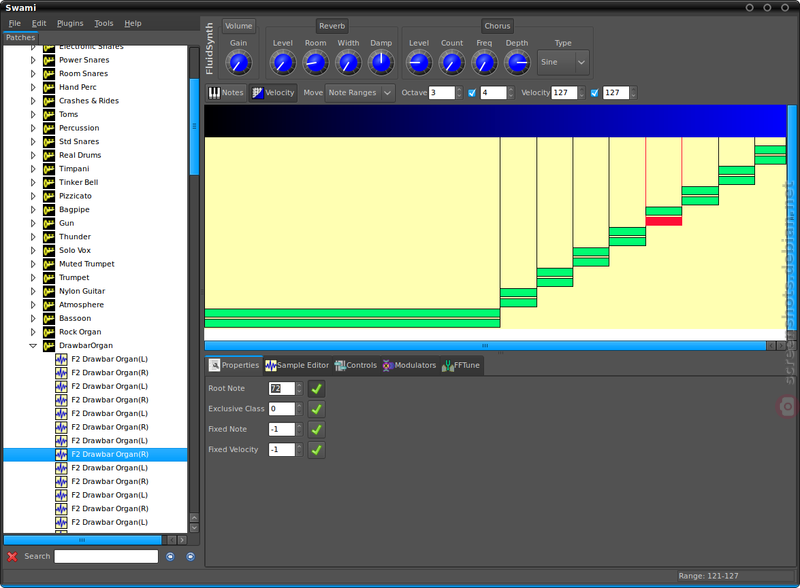Apply Exclusive Class with green checkmark
Viewport: 800px width, 588px height.
316,409
